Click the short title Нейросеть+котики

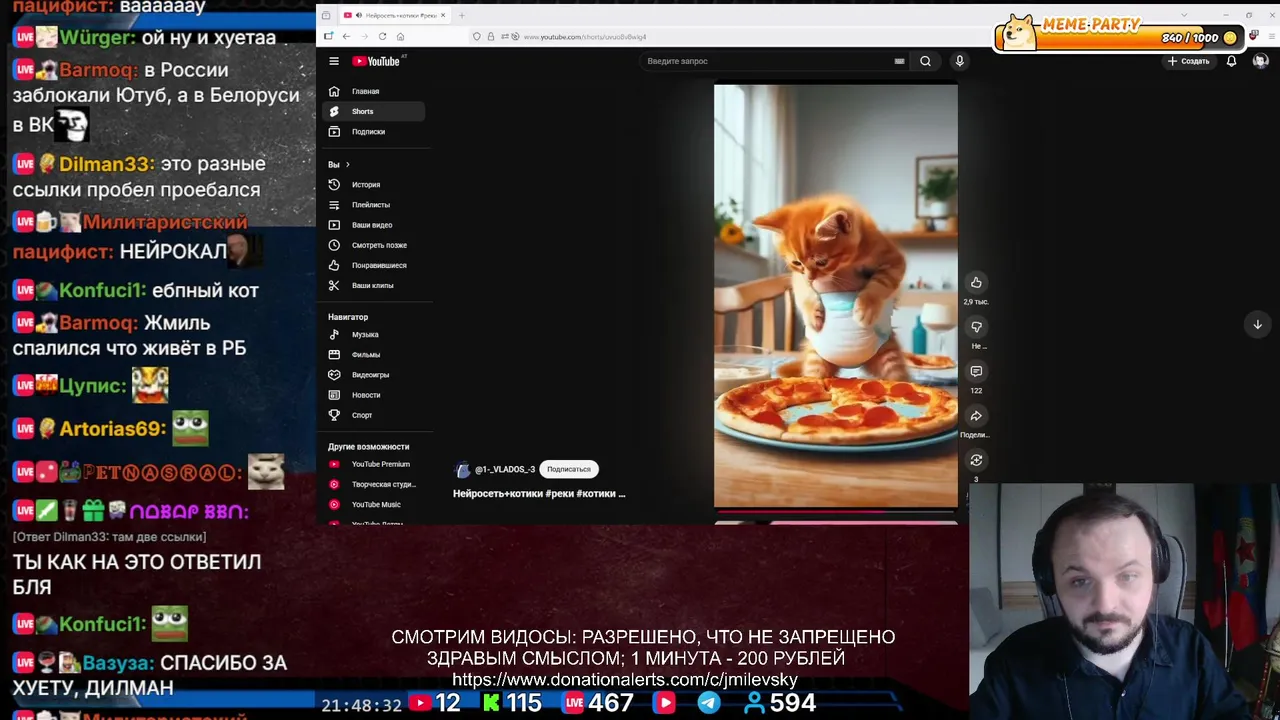pyautogui.click(x=539, y=493)
